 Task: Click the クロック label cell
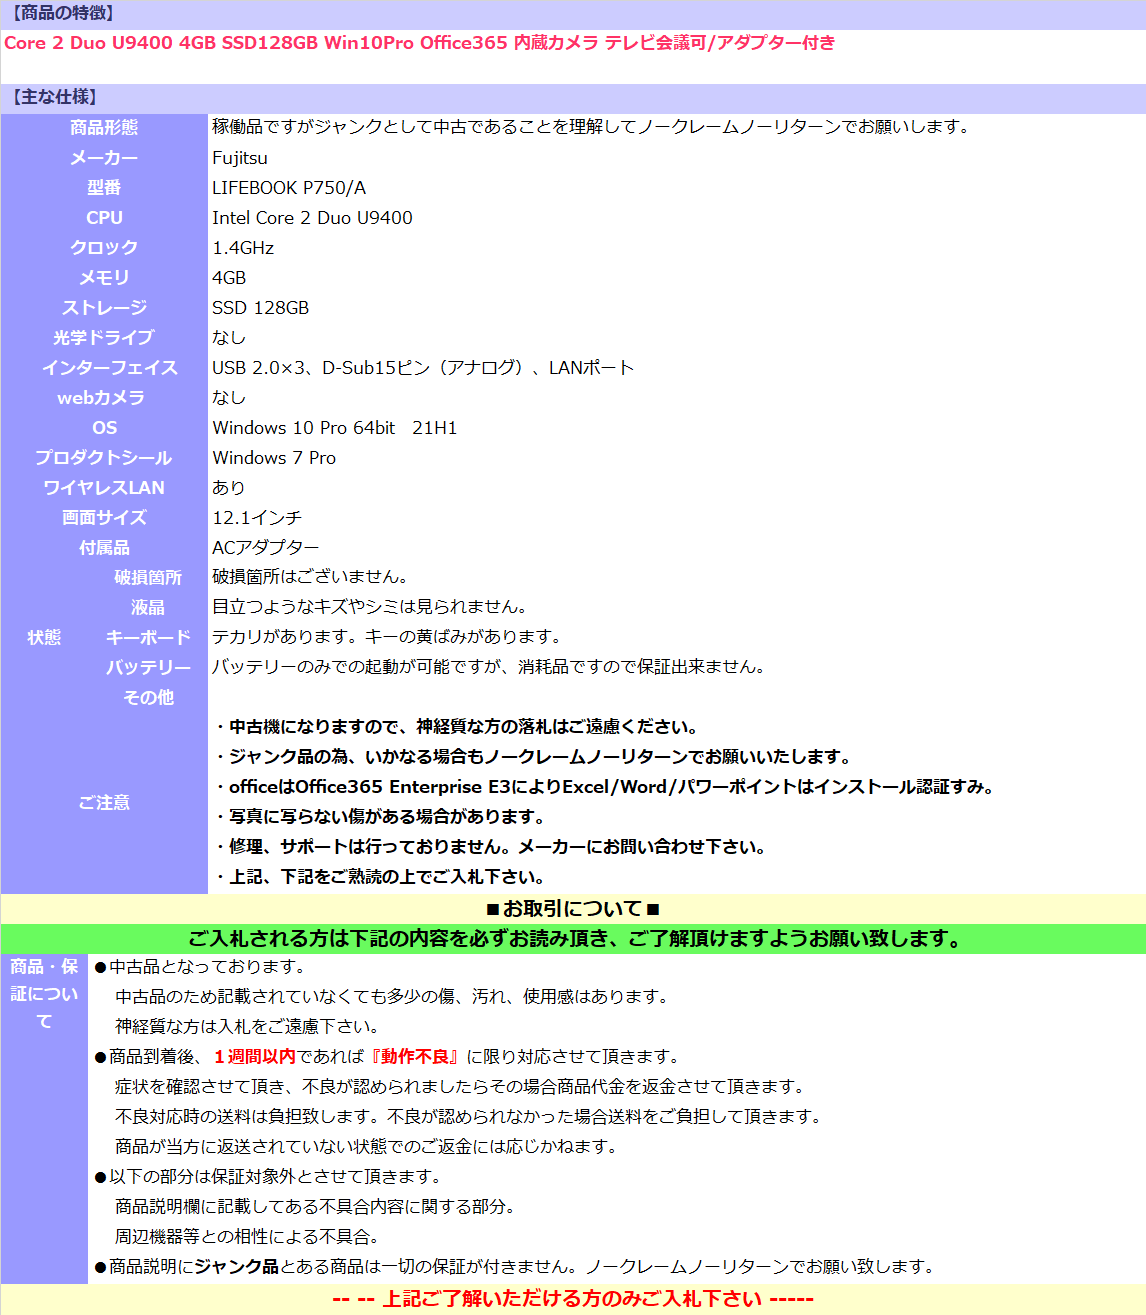pos(104,248)
